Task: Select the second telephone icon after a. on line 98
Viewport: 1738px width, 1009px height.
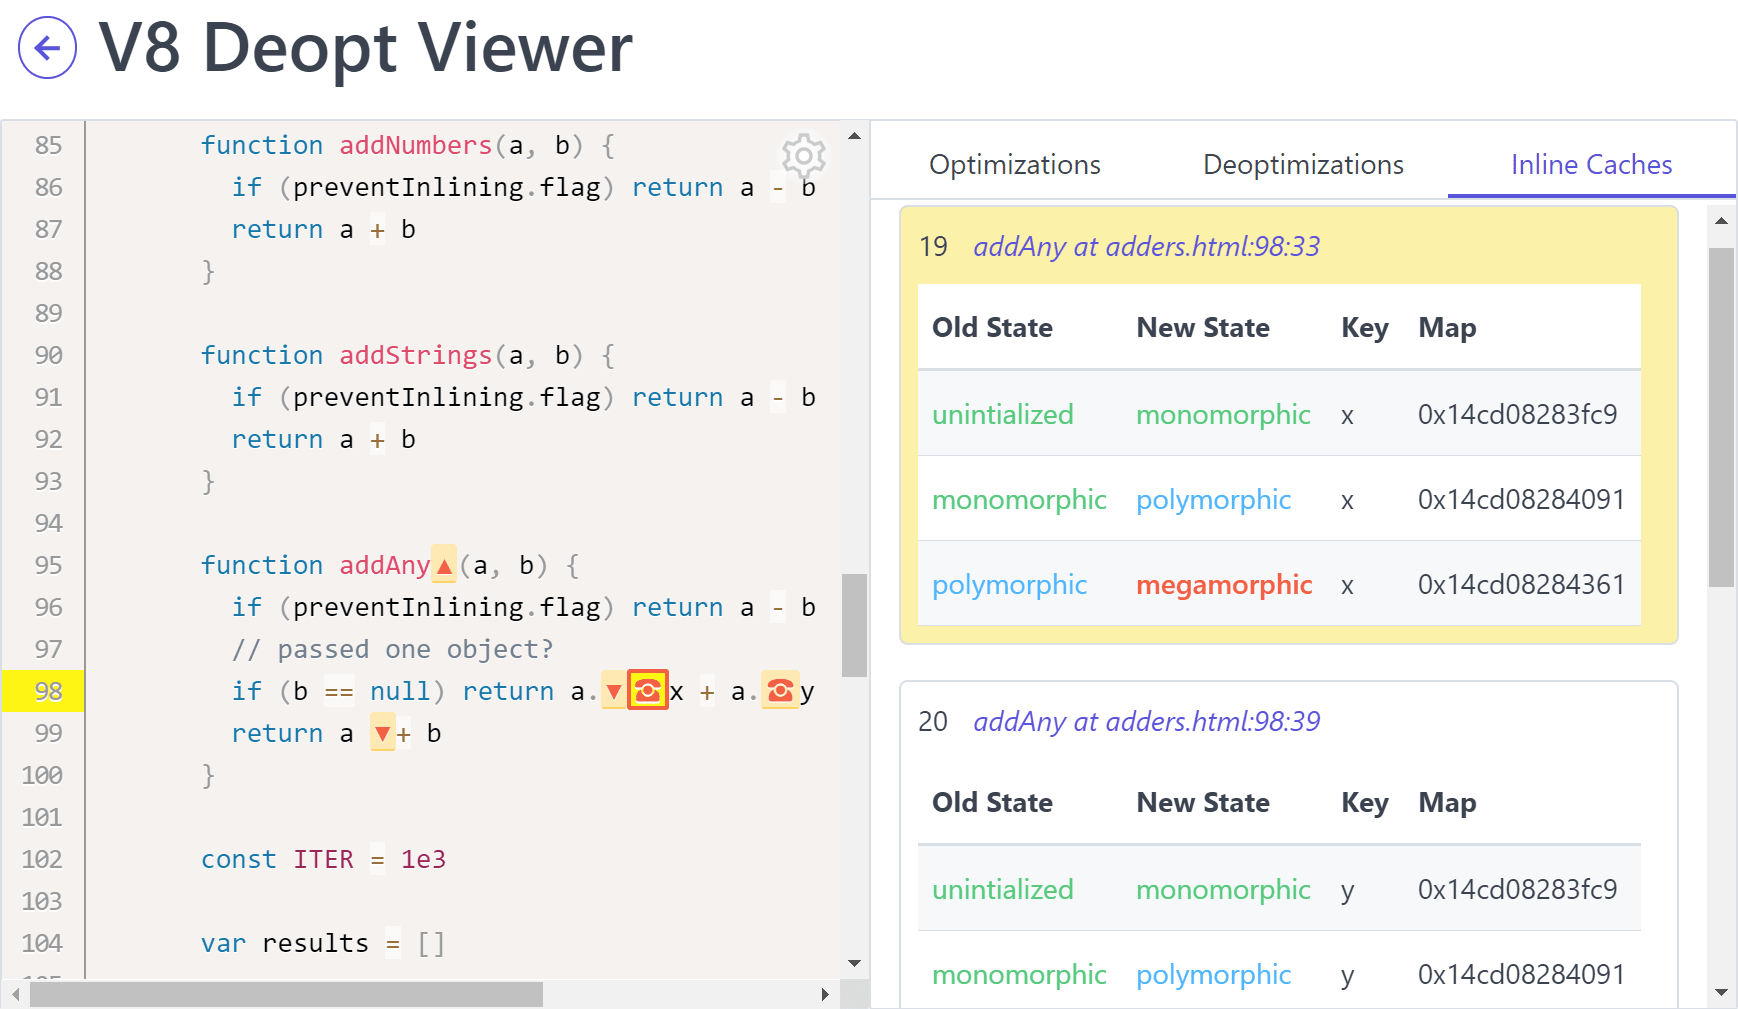Action: tap(781, 690)
